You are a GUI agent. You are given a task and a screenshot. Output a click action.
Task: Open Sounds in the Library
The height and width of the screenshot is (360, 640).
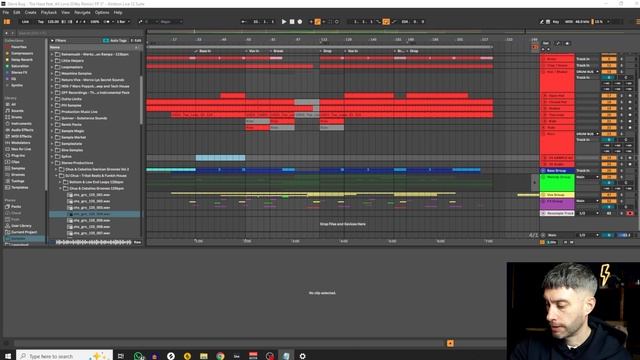tap(17, 111)
